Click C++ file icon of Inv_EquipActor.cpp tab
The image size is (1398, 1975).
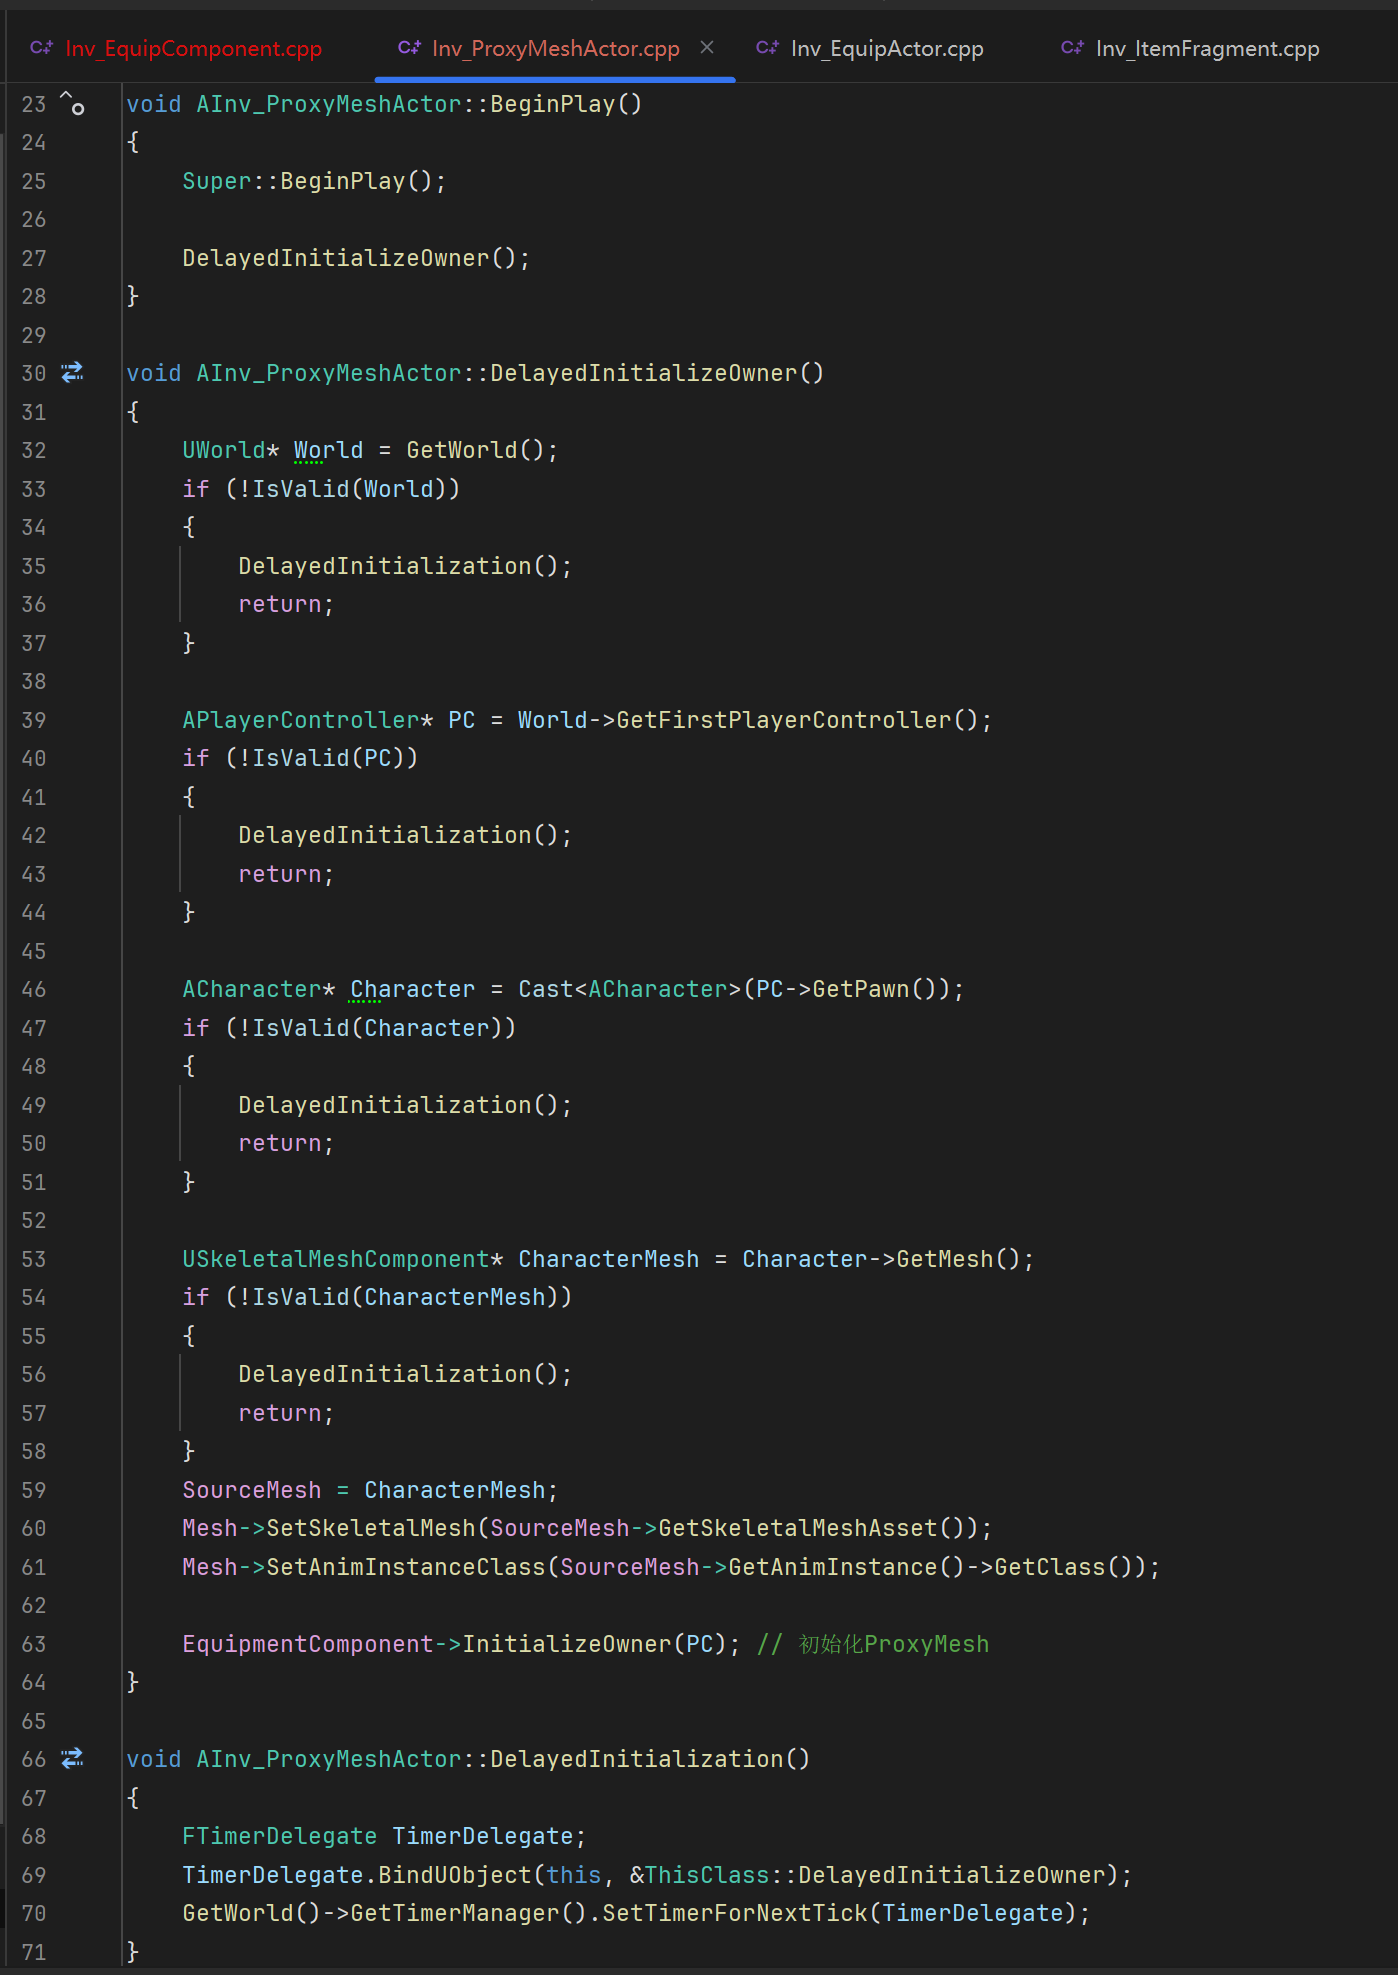coord(767,47)
